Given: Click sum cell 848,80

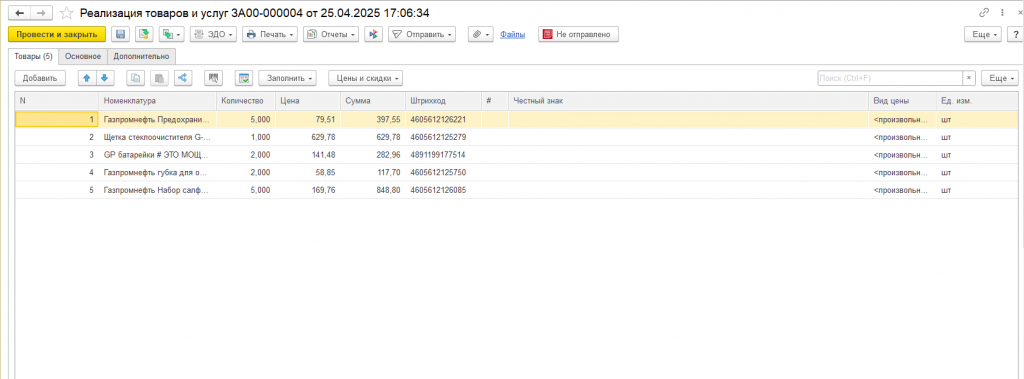Looking at the screenshot, I should click(x=373, y=190).
